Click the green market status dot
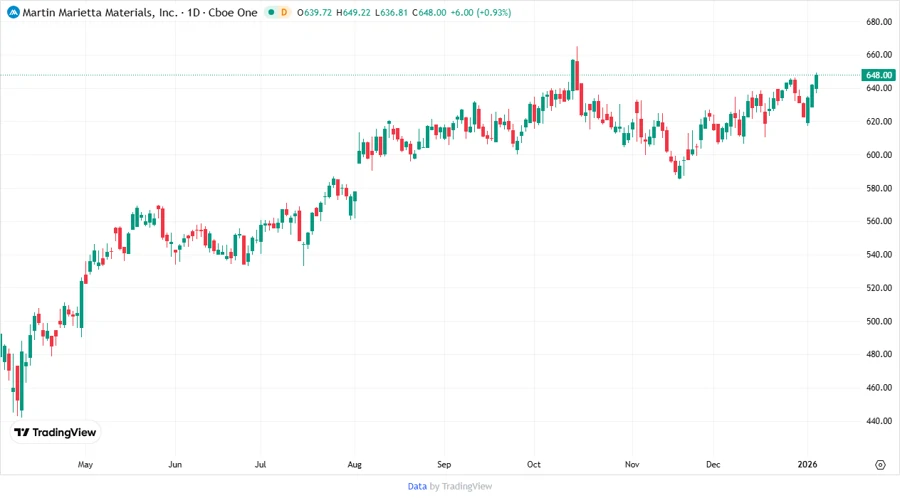 271,12
